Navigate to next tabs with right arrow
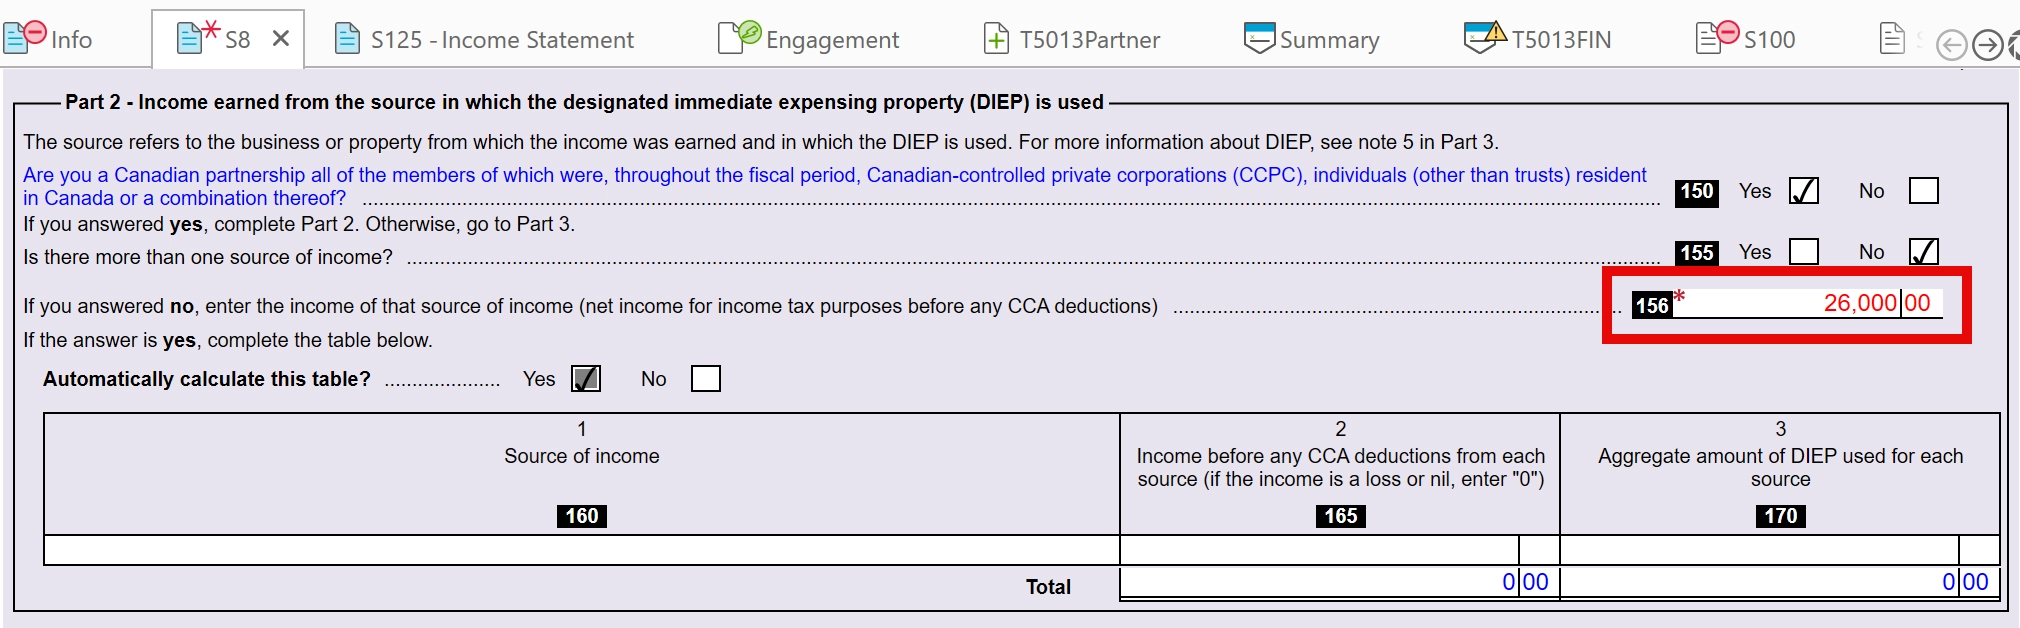2020x628 pixels. (1988, 45)
